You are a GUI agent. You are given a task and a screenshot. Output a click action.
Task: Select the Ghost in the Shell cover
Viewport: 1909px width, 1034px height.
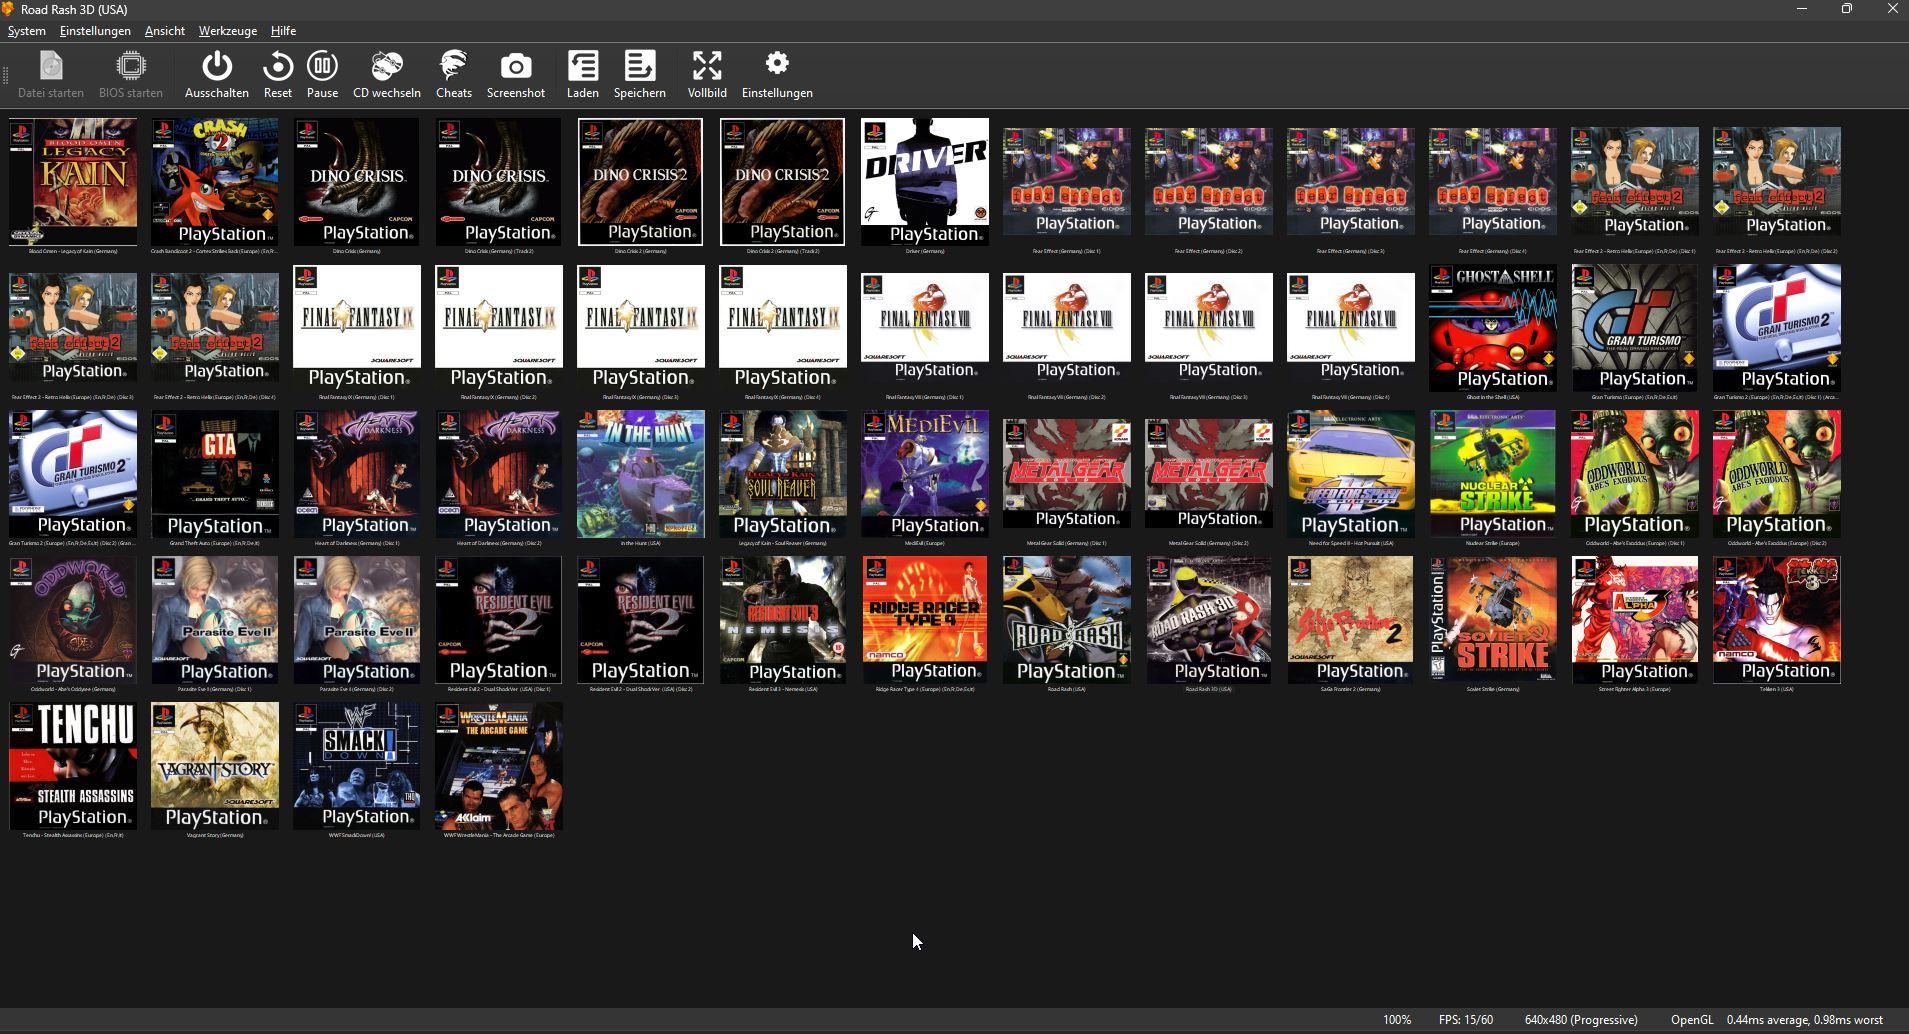point(1493,328)
